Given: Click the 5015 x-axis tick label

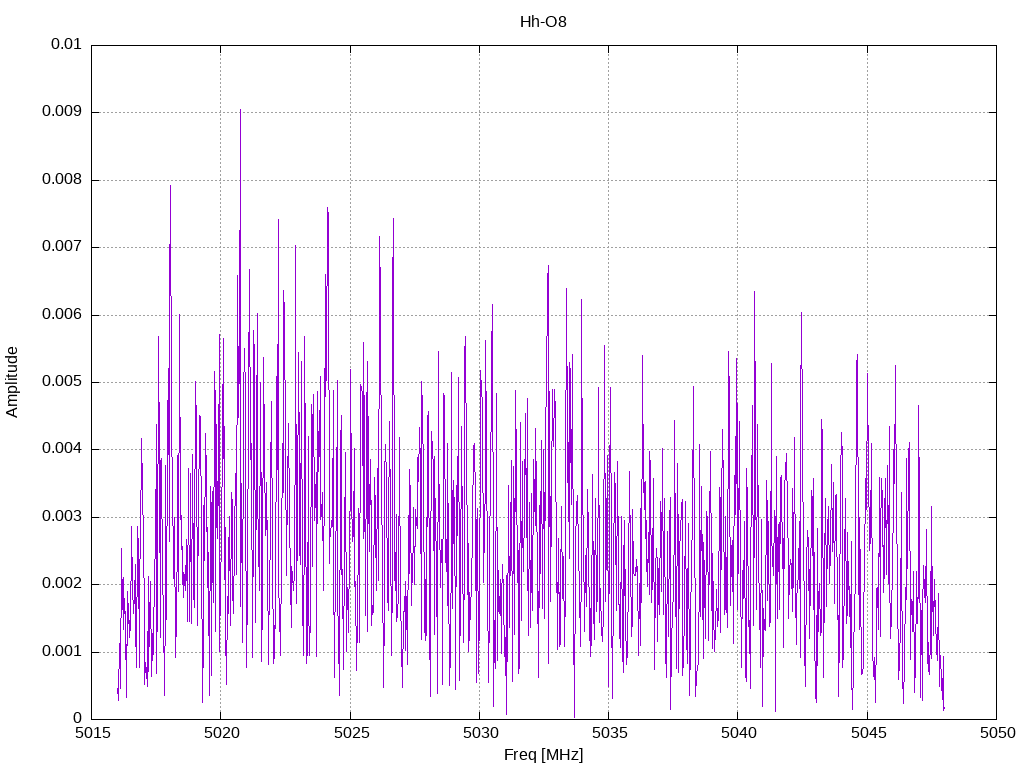Looking at the screenshot, I should (93, 733).
